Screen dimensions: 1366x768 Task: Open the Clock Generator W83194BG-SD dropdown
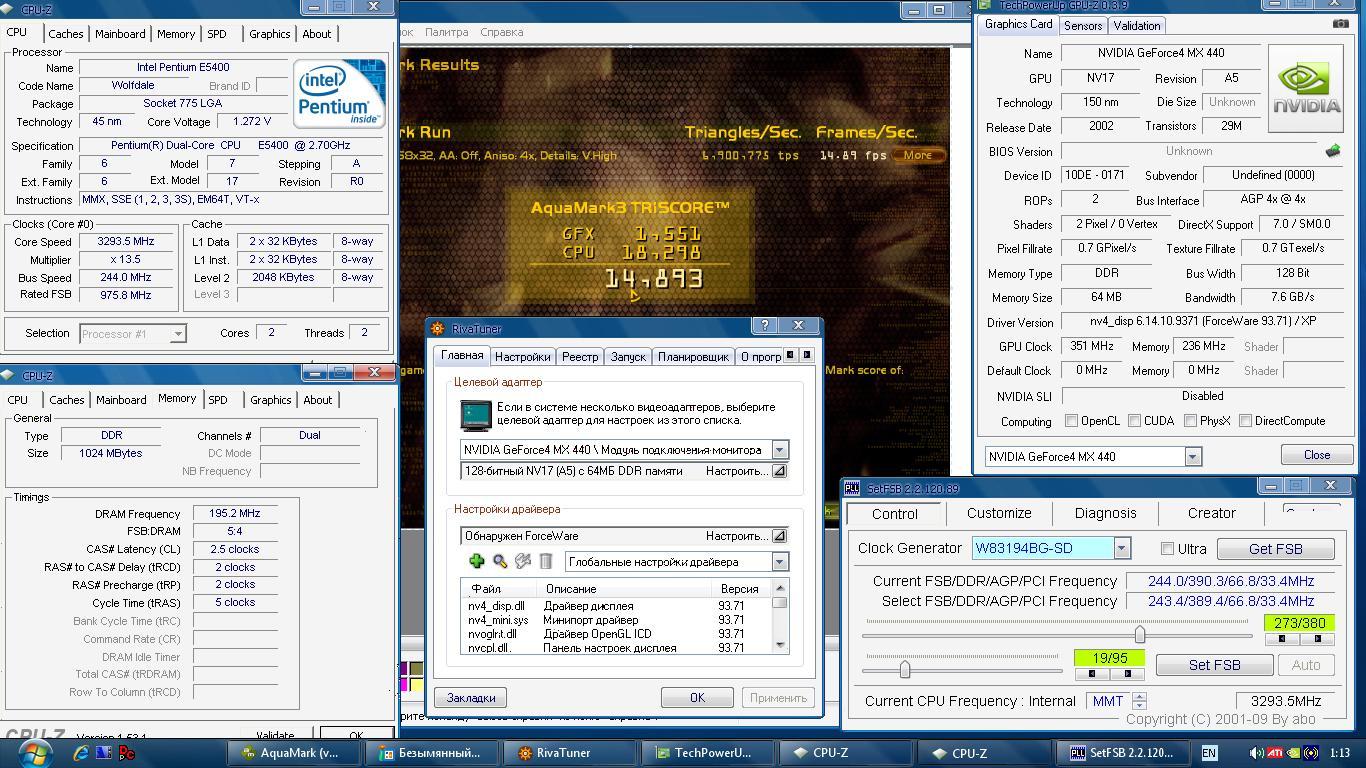click(x=1121, y=548)
